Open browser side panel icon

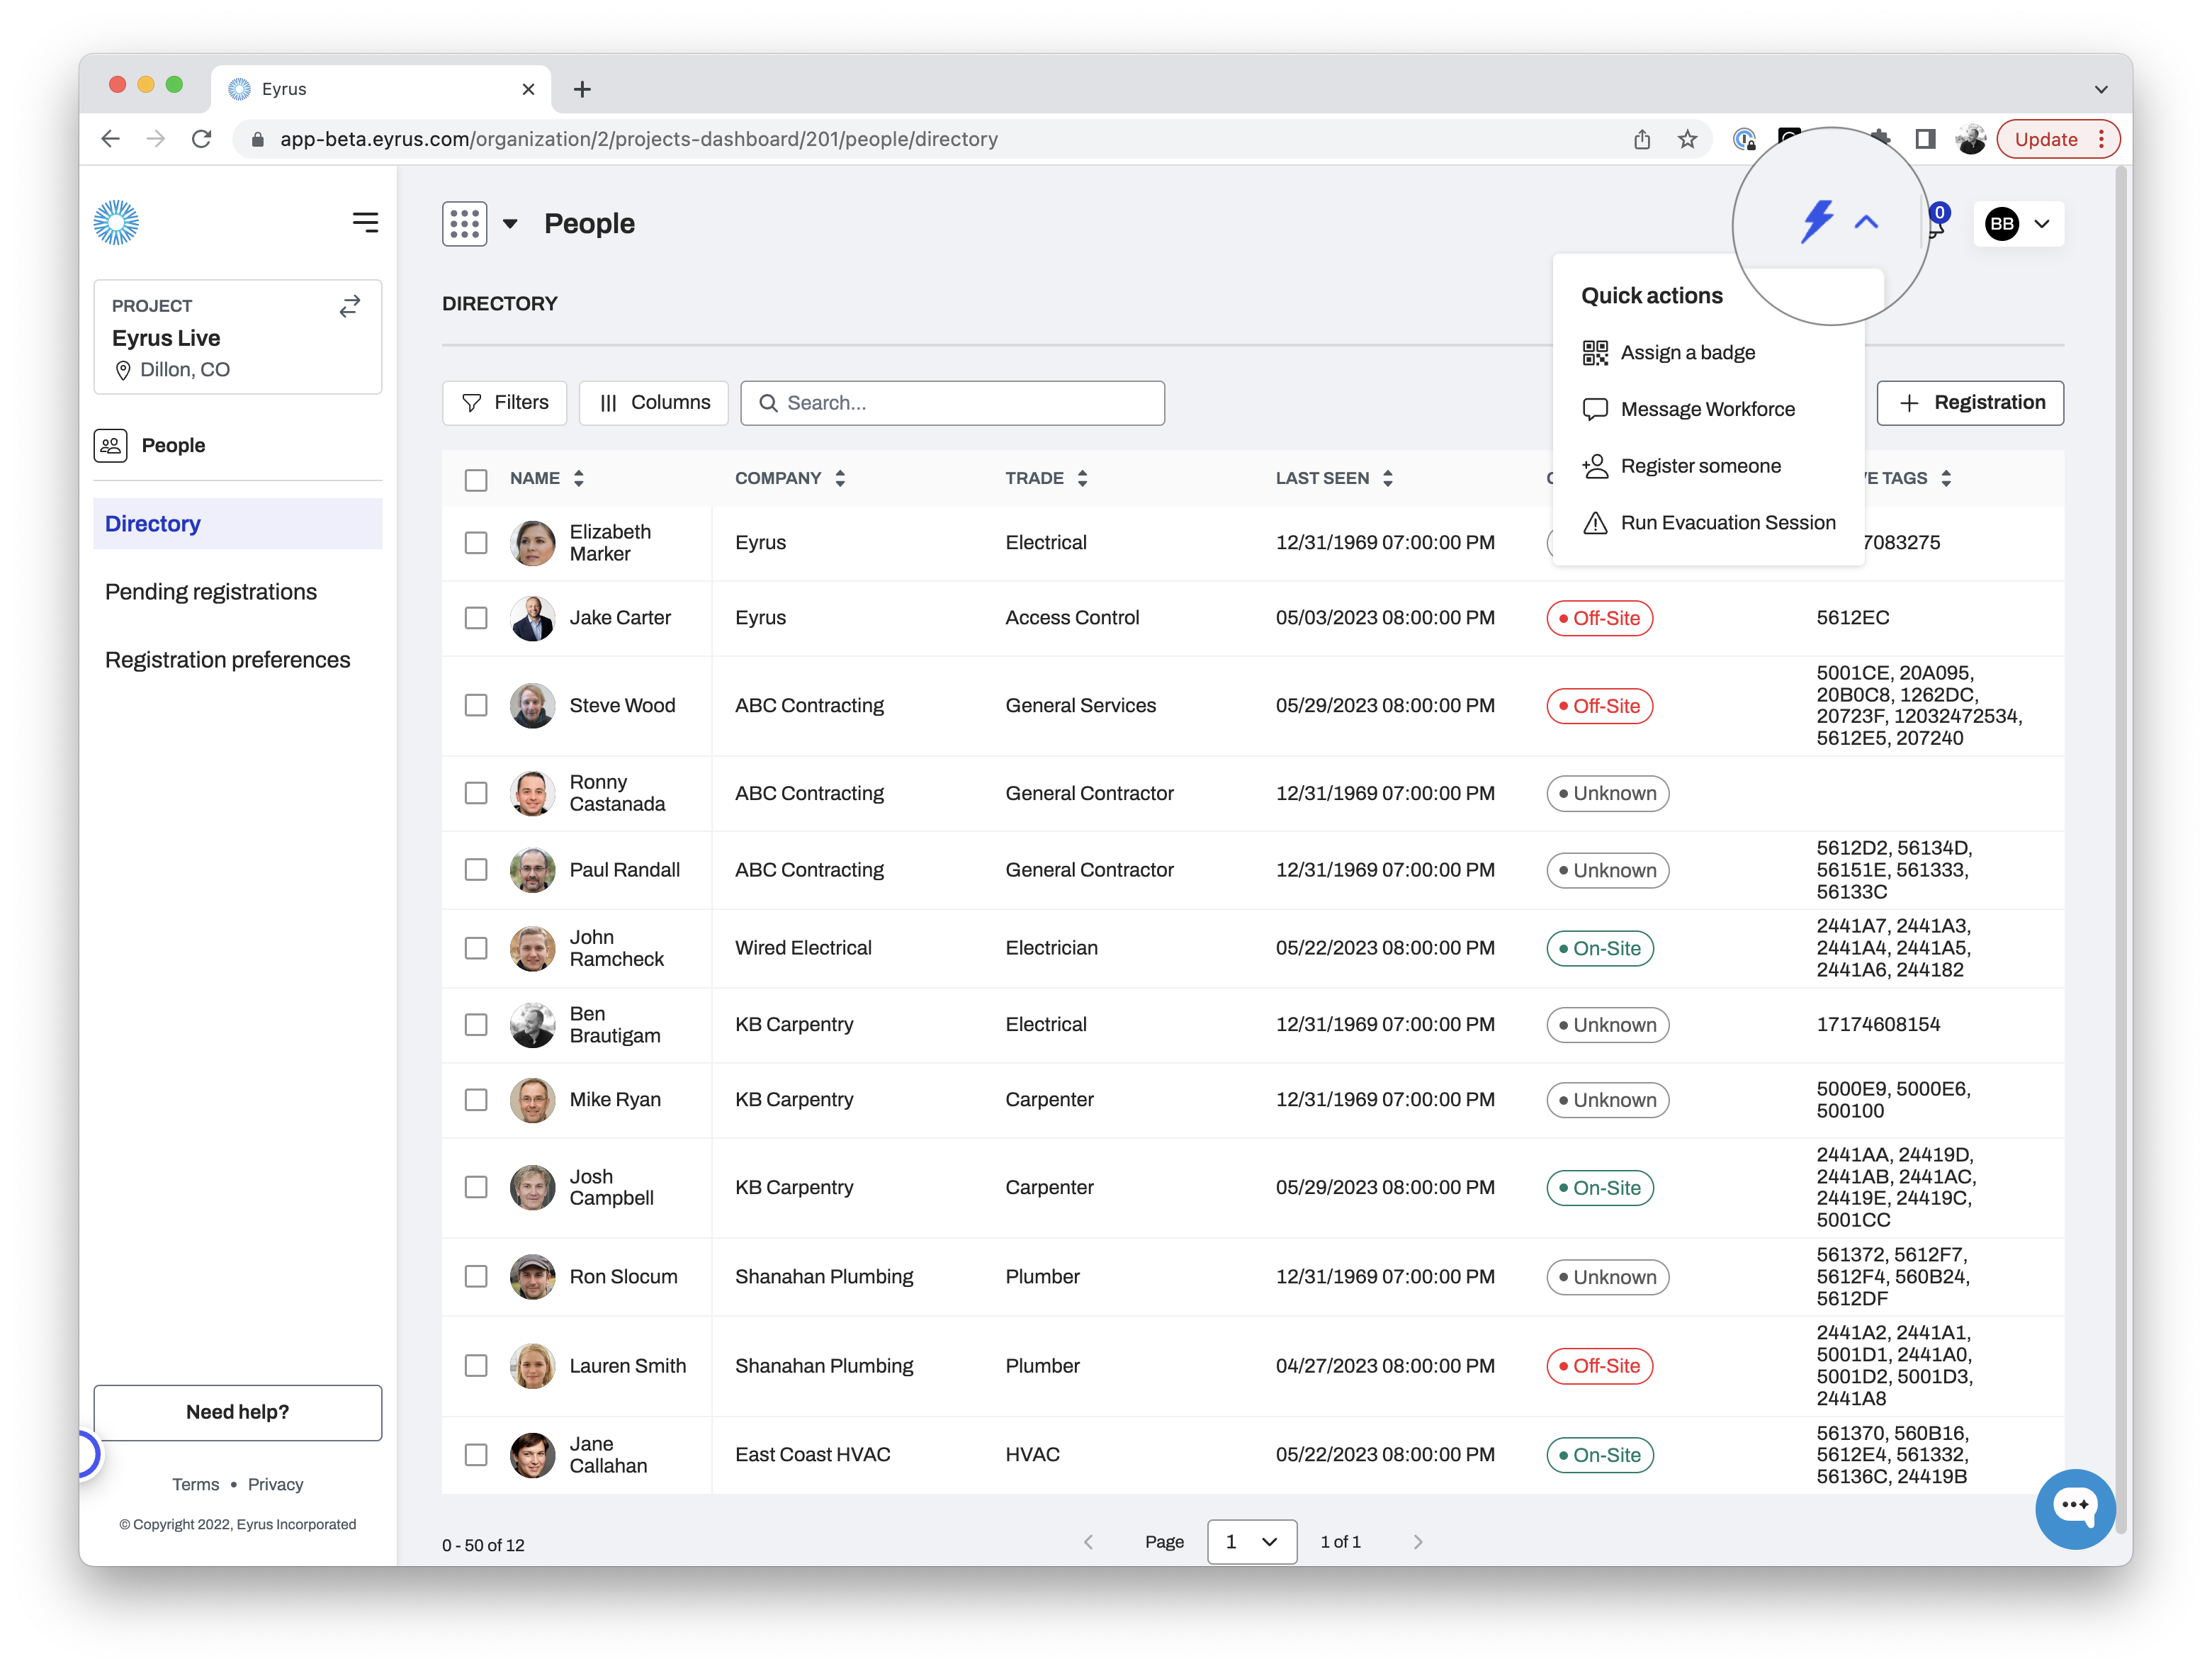click(1924, 139)
